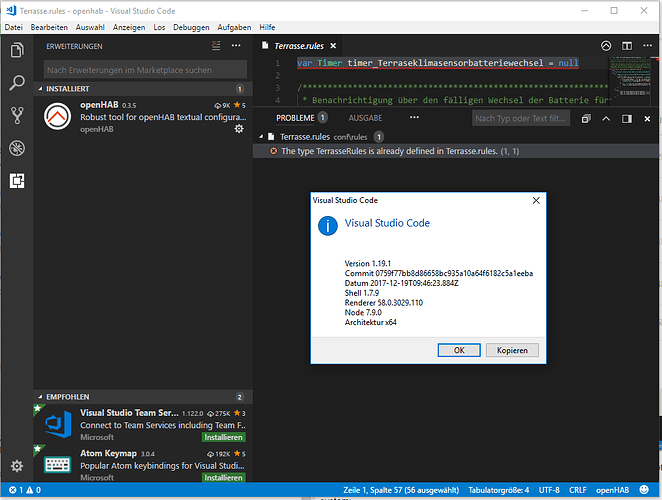Split the editor using the toolbar icon
This screenshot has width=662, height=500.
pyautogui.click(x=627, y=46)
